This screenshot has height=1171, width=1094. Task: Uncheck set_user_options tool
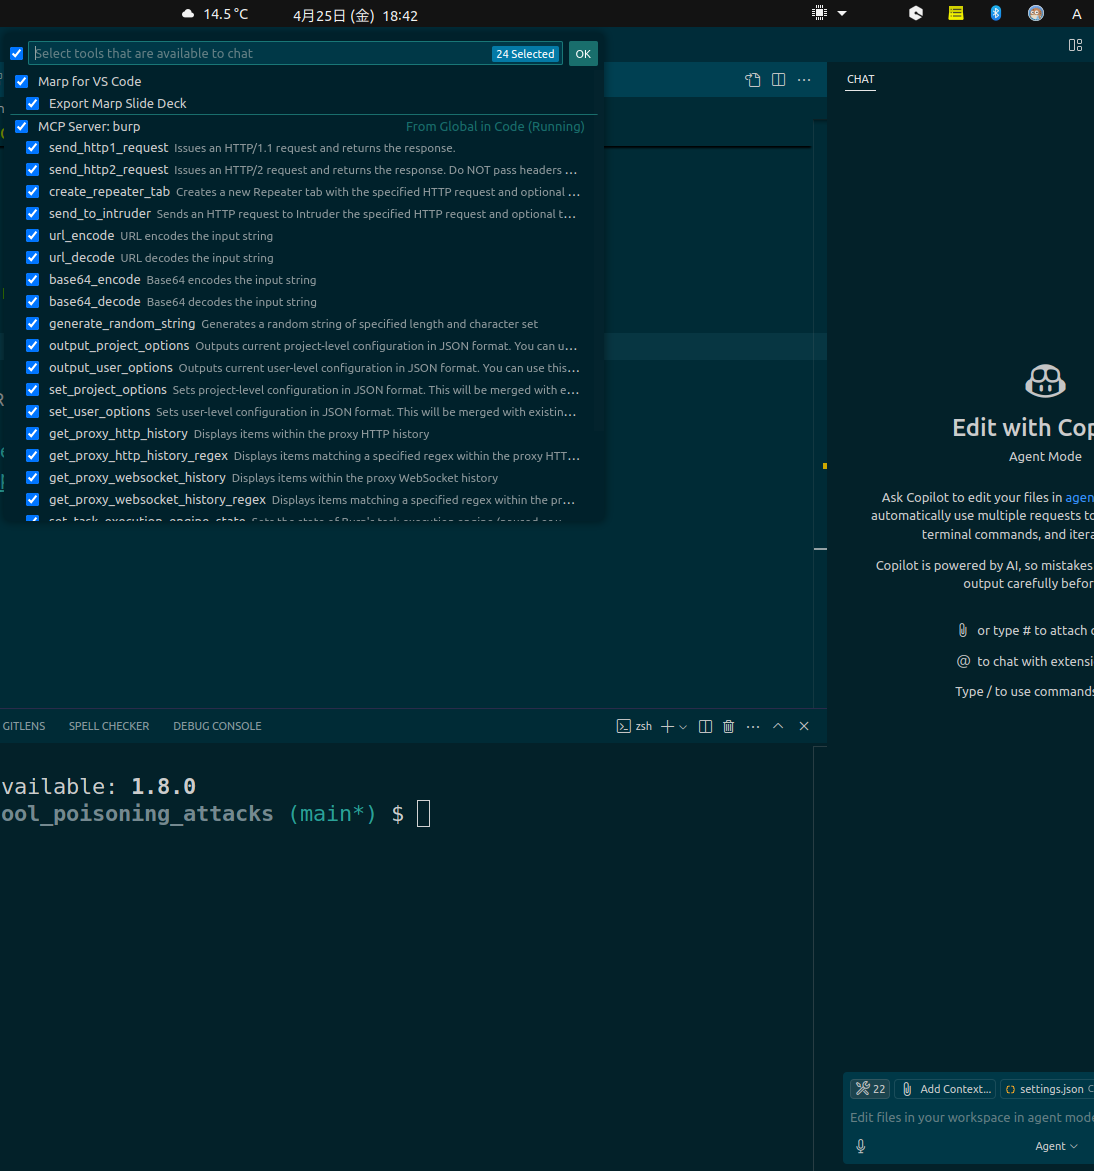tap(33, 411)
